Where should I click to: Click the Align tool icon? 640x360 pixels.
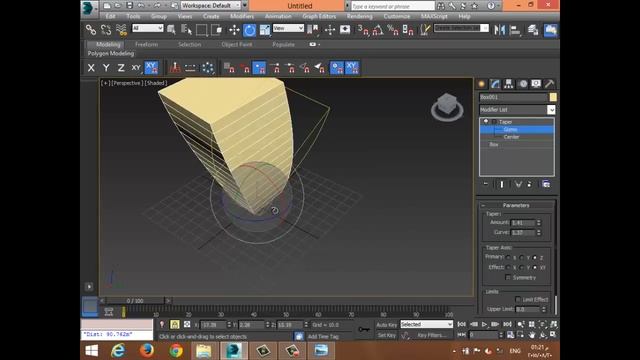click(515, 30)
